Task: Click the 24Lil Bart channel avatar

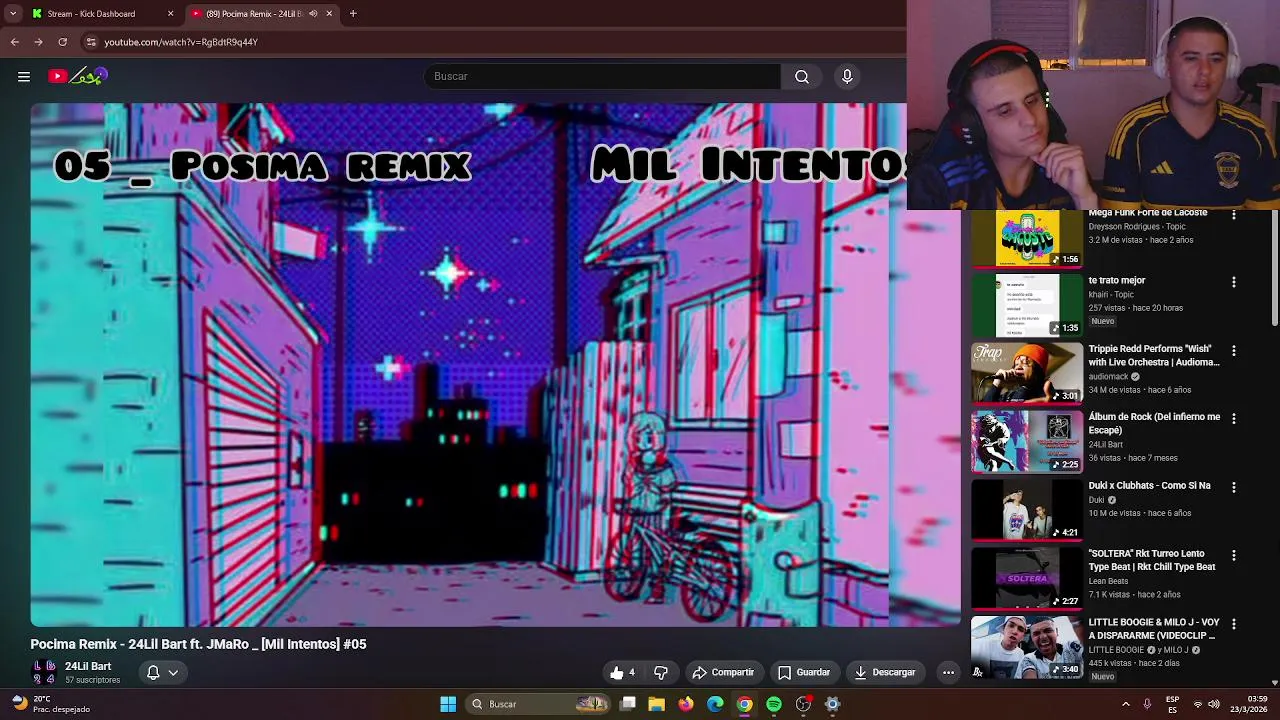Action: pyautogui.click(x=44, y=672)
